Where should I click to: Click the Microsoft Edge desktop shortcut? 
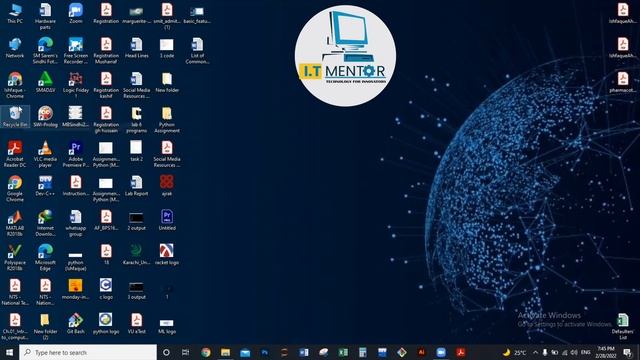[45, 258]
